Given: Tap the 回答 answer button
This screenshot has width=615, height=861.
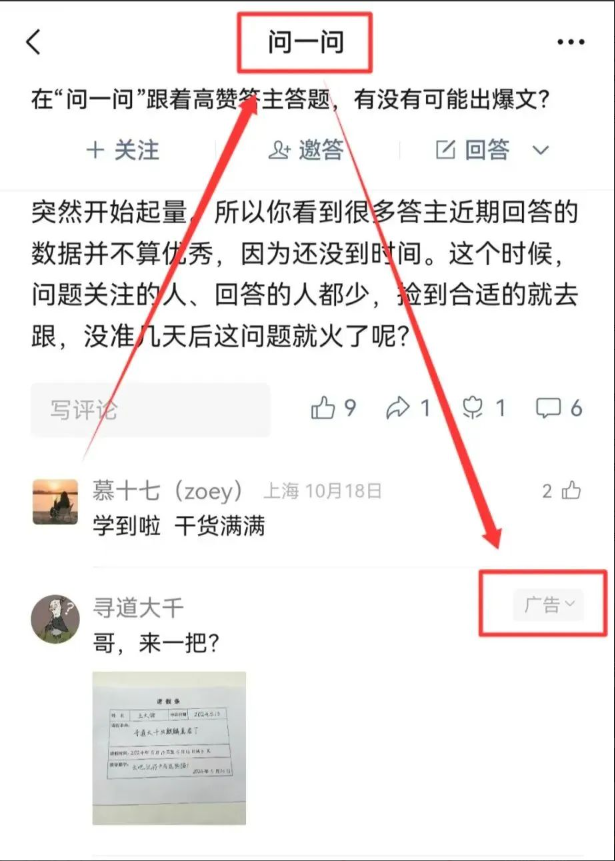Looking at the screenshot, I should coord(473,149).
